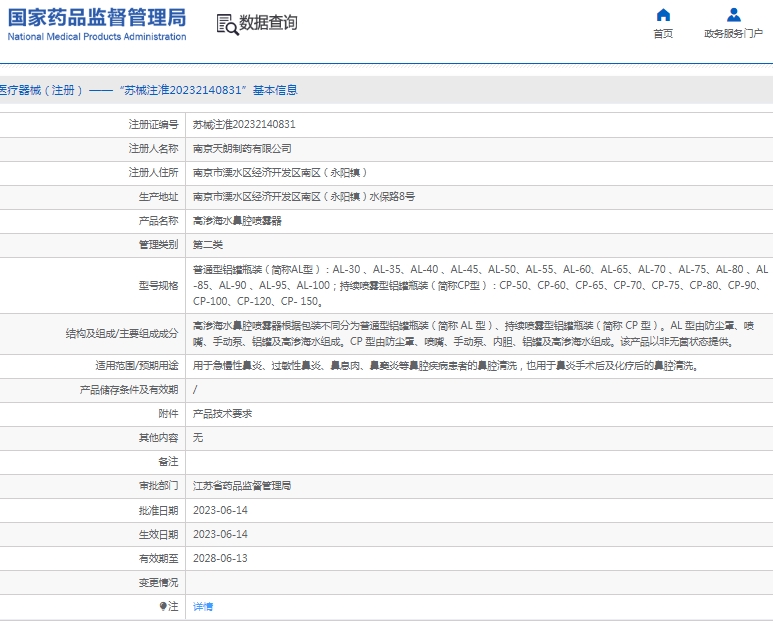Click the 型号规格 row label
This screenshot has height=621, width=773.
pos(158,285)
